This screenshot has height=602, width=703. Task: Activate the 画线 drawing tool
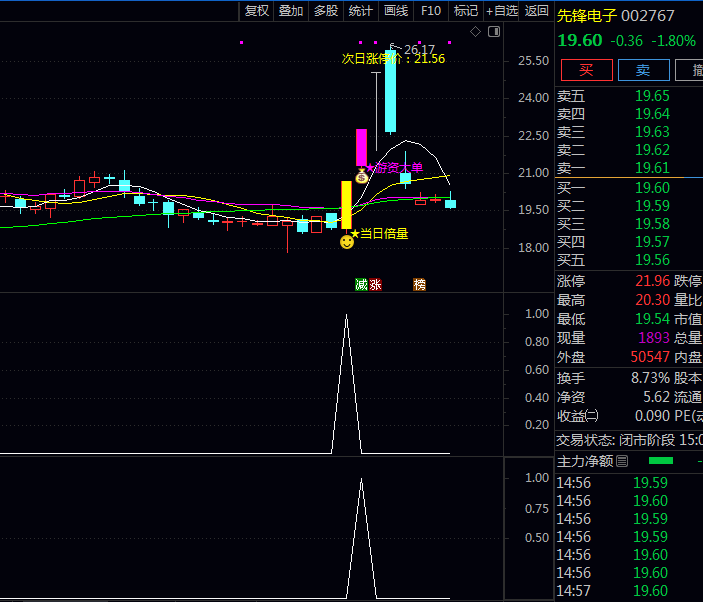396,11
